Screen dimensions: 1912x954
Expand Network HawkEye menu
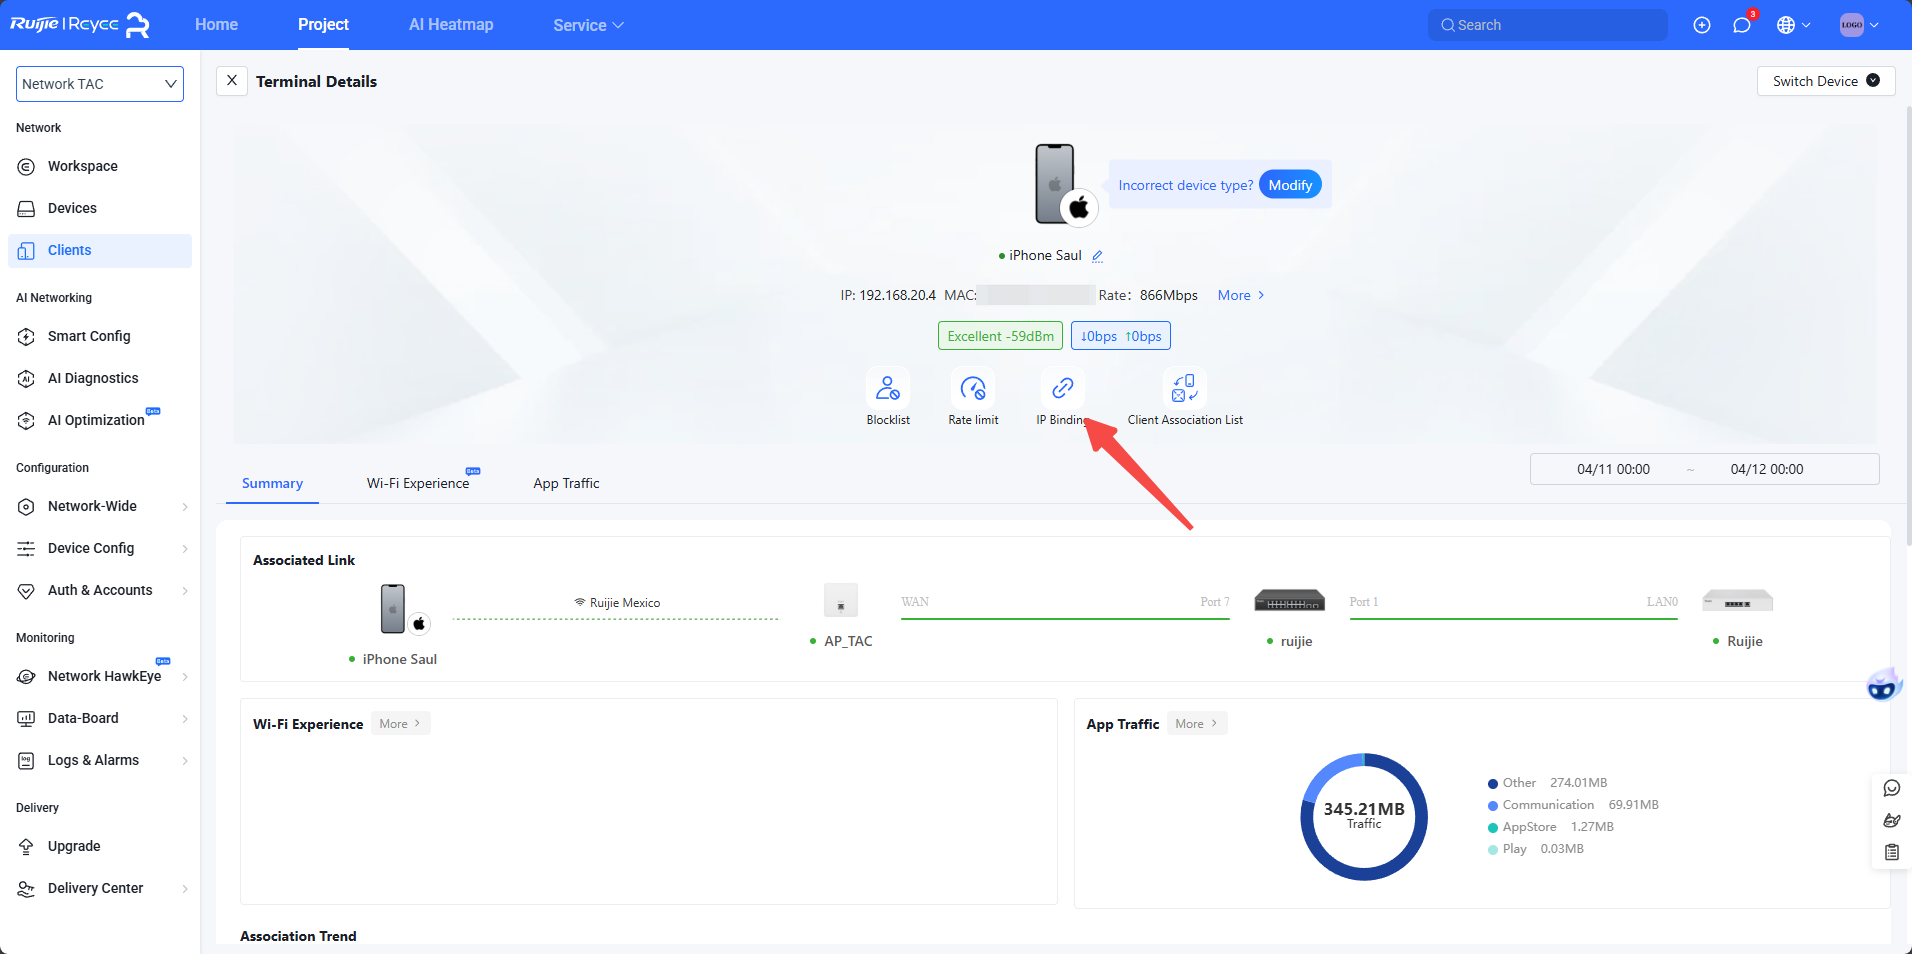[x=100, y=677]
